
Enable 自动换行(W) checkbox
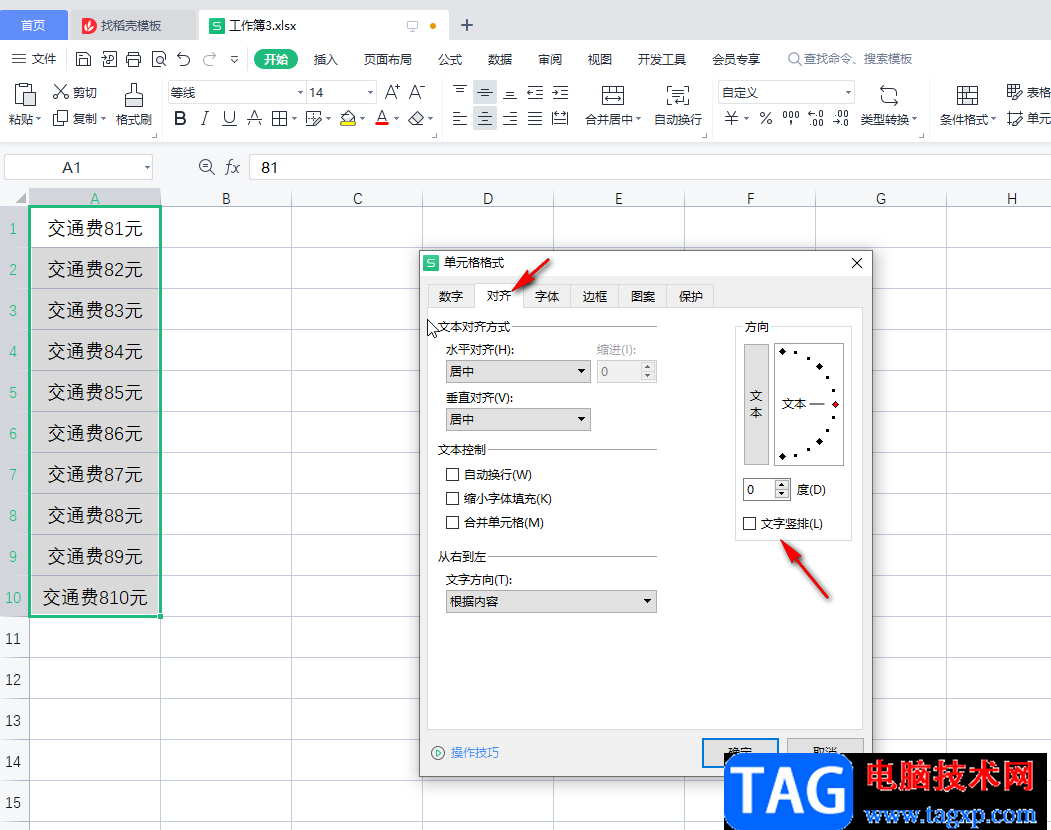[452, 475]
